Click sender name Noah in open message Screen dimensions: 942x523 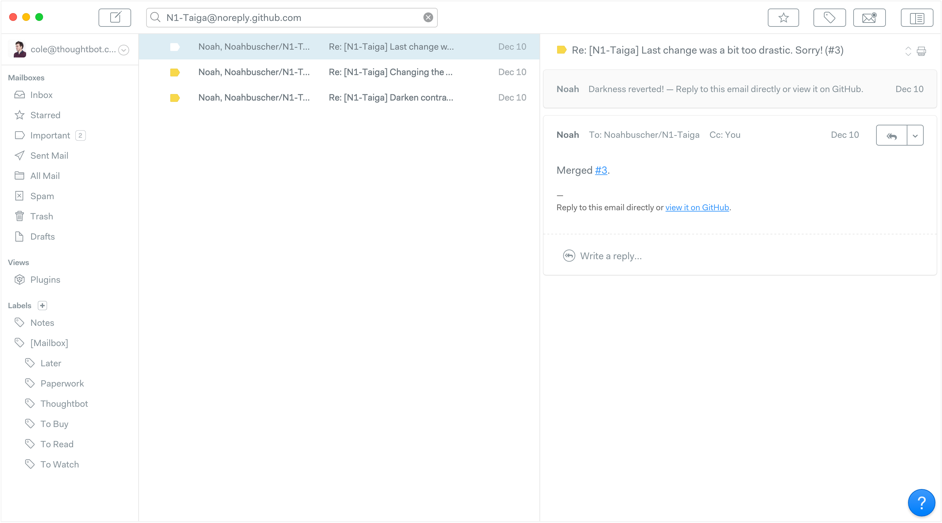coord(568,135)
